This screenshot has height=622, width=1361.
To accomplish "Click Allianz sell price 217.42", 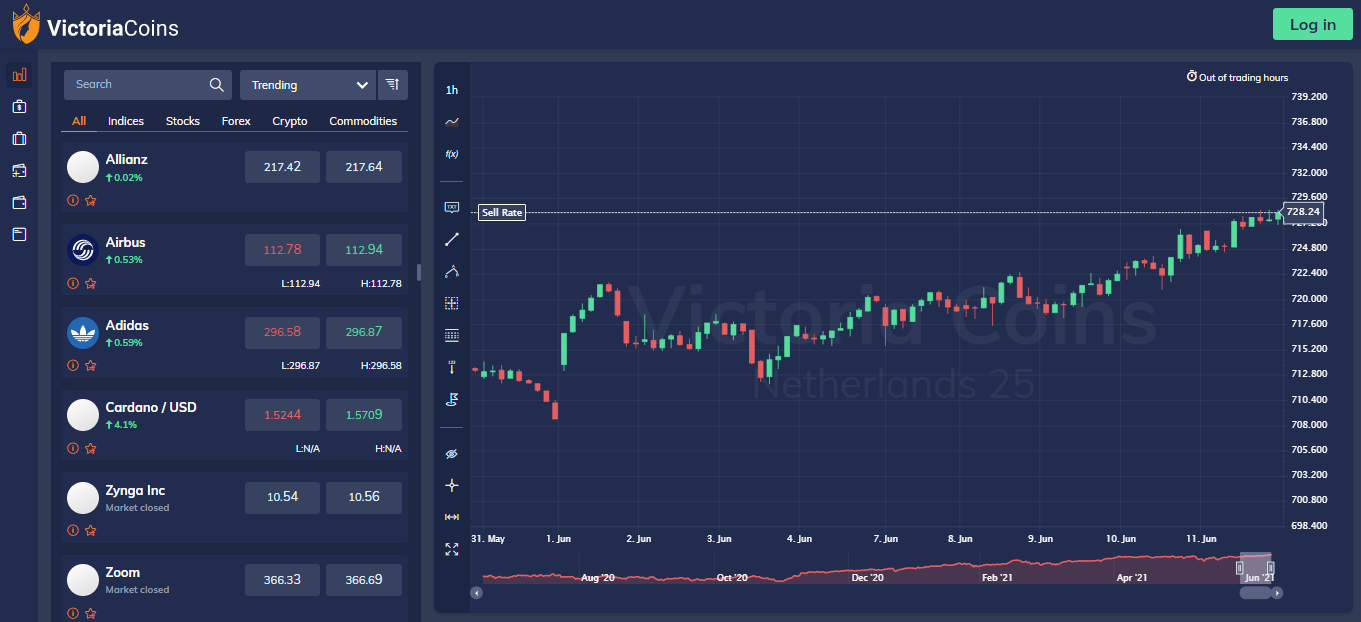I will tap(283, 167).
